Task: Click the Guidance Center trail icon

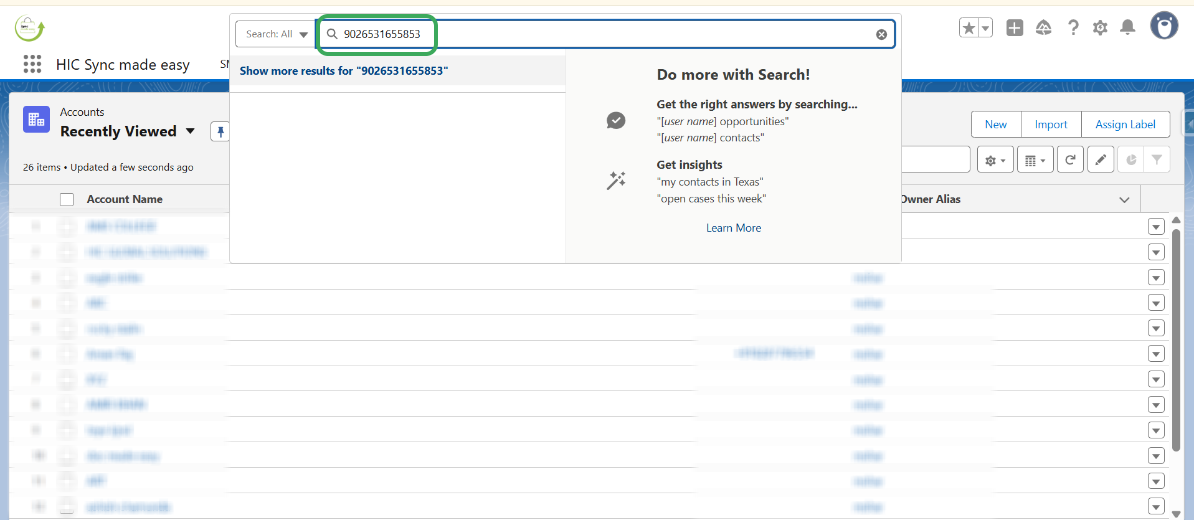Action: point(1043,28)
